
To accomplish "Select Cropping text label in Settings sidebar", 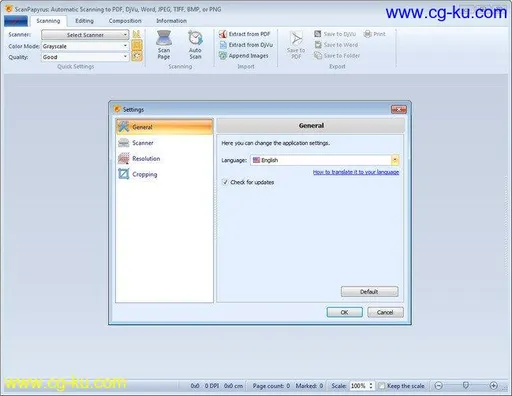I will click(145, 175).
